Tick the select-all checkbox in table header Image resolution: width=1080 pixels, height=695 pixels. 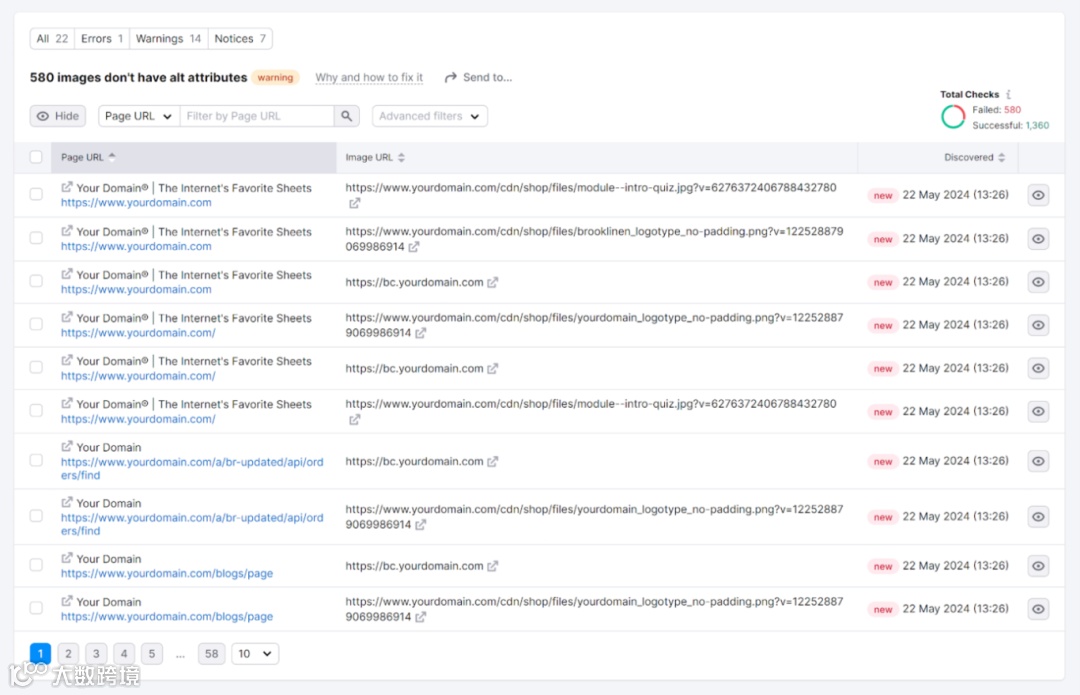click(36, 157)
